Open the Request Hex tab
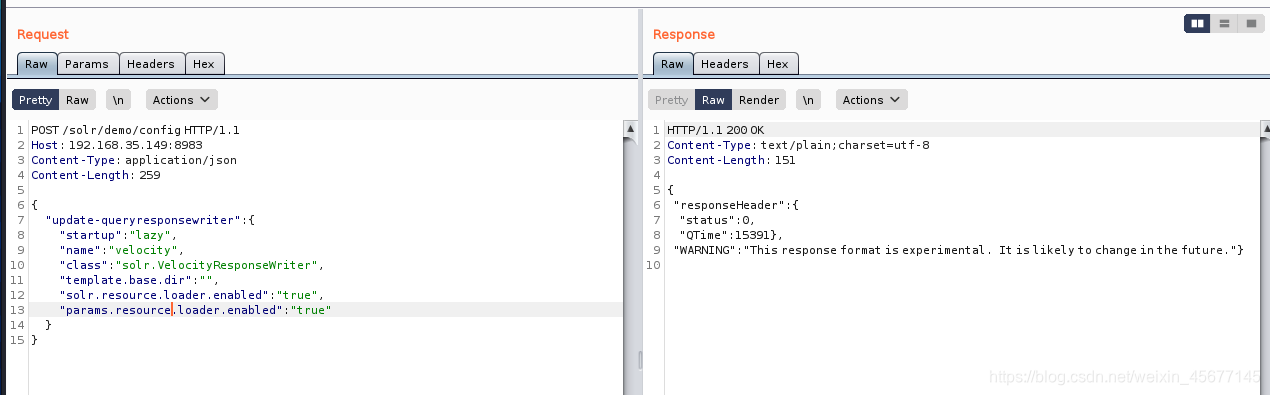This screenshot has height=395, width=1270. (204, 64)
